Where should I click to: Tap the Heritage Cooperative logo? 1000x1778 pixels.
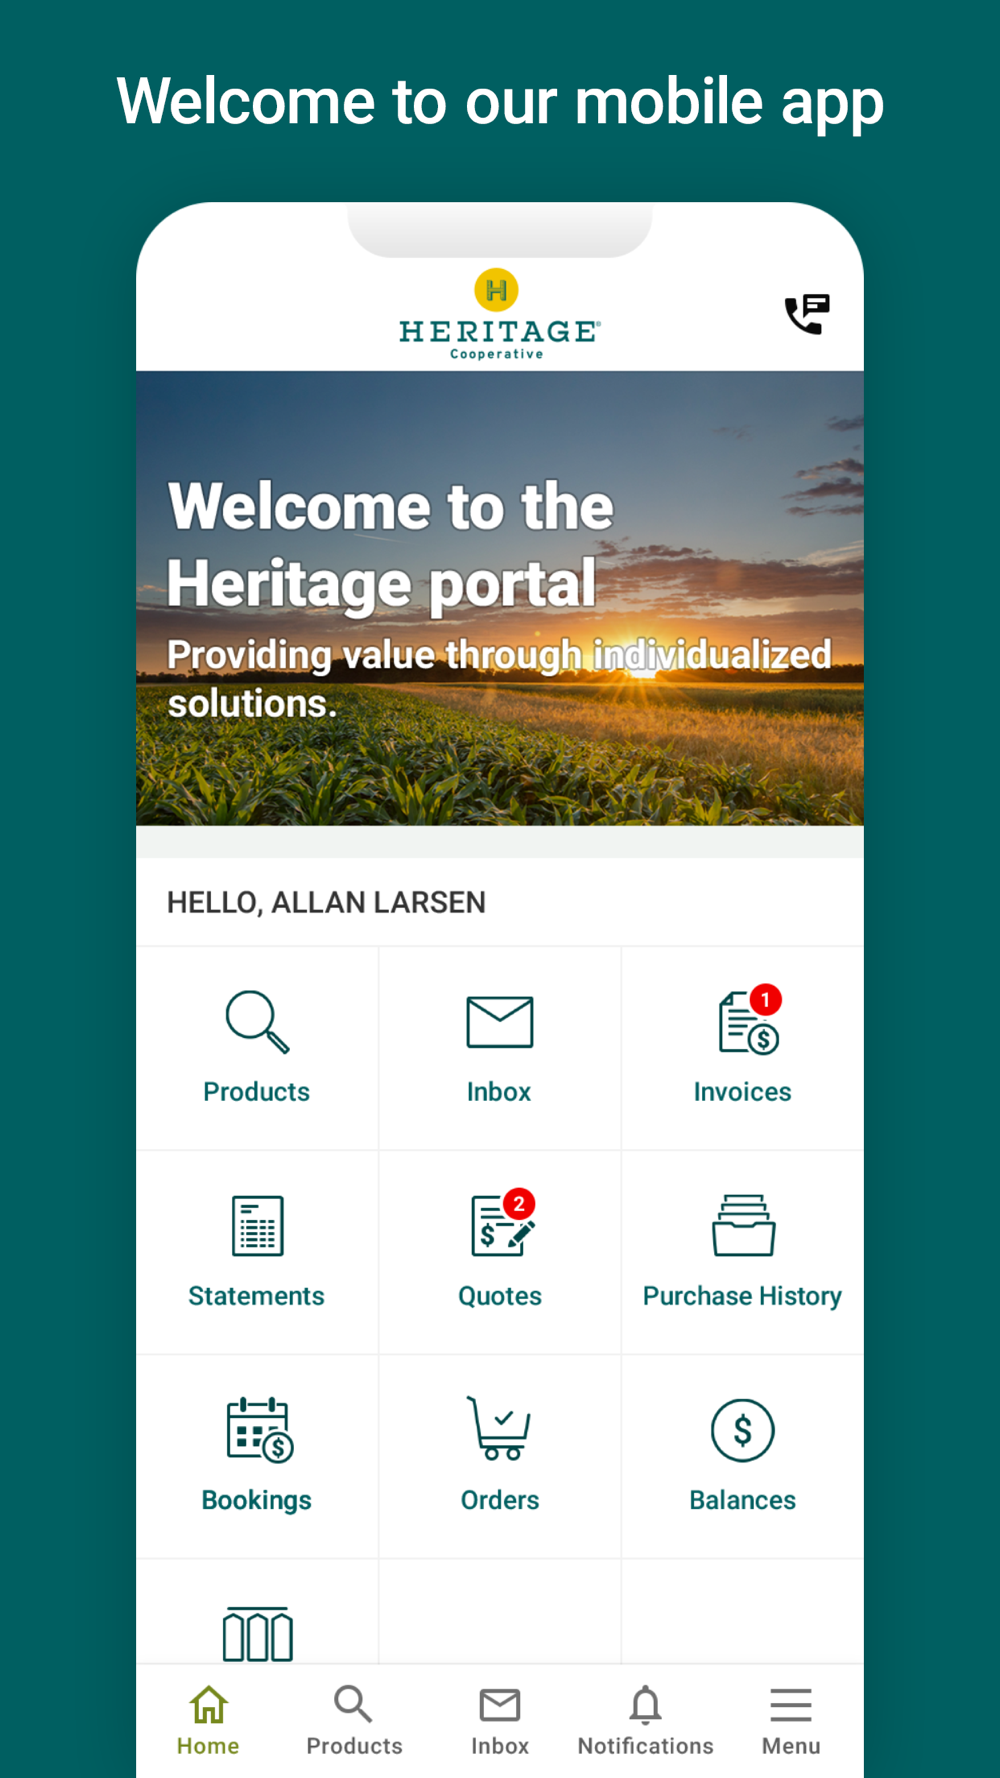(498, 314)
